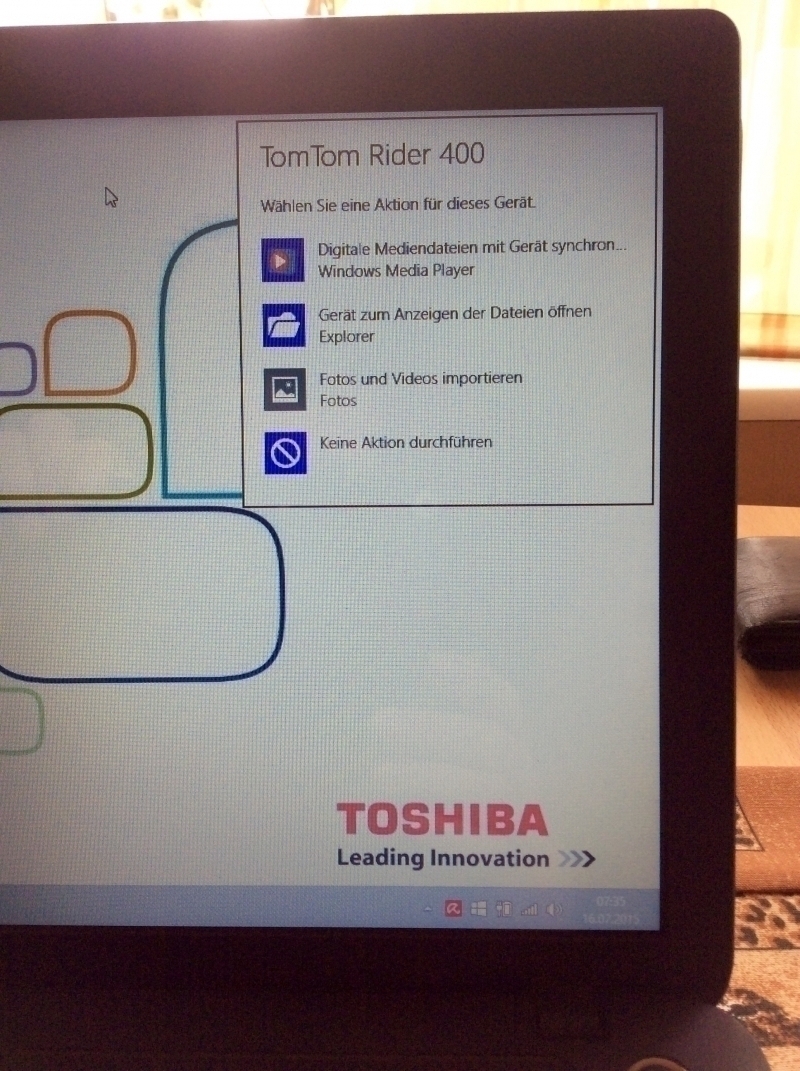800x1071 pixels.
Task: Click the Toshiba logo on desktop wallpaper
Action: click(442, 820)
